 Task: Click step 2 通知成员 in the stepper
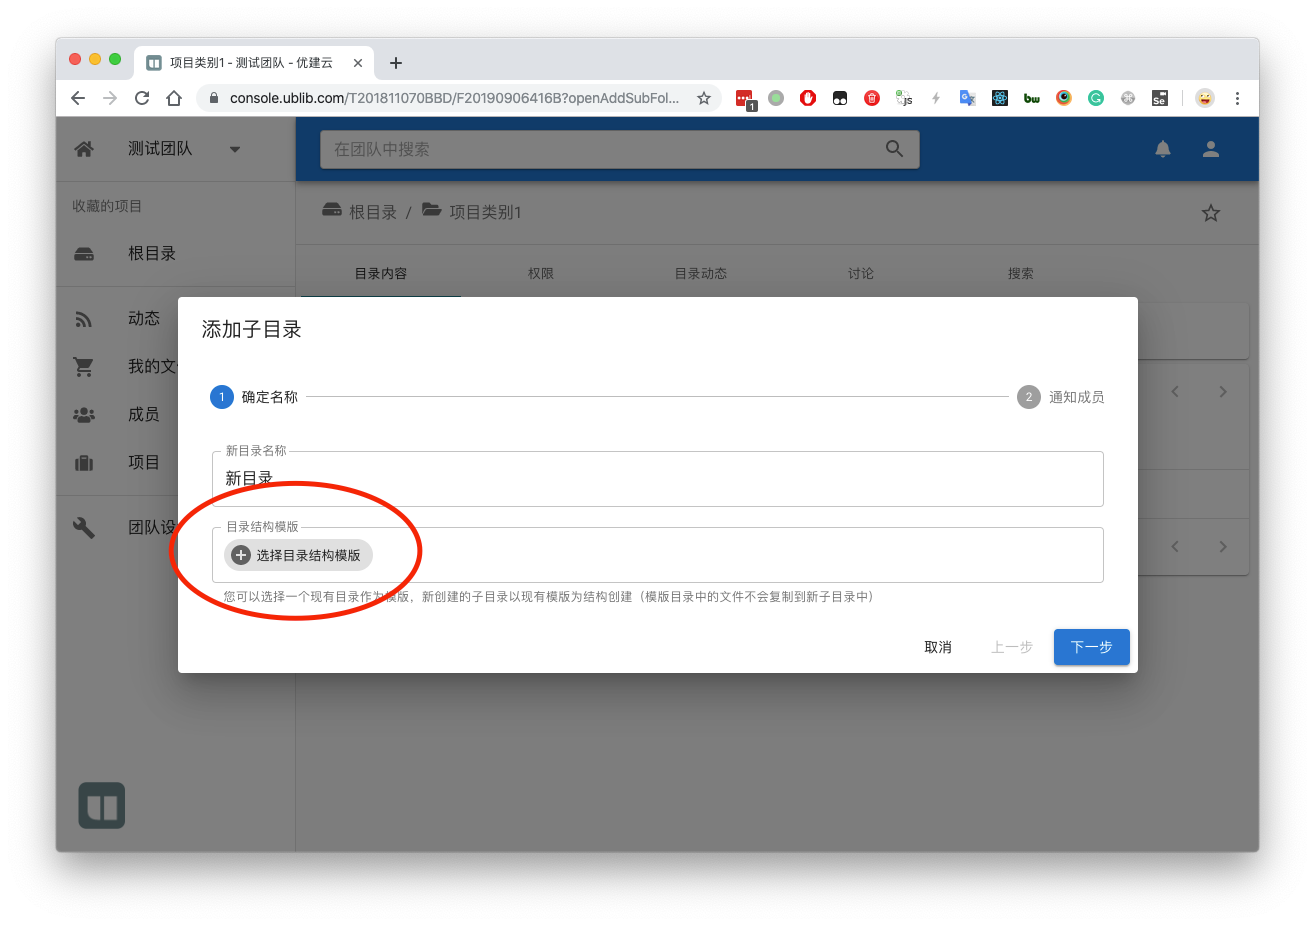(x=1061, y=397)
